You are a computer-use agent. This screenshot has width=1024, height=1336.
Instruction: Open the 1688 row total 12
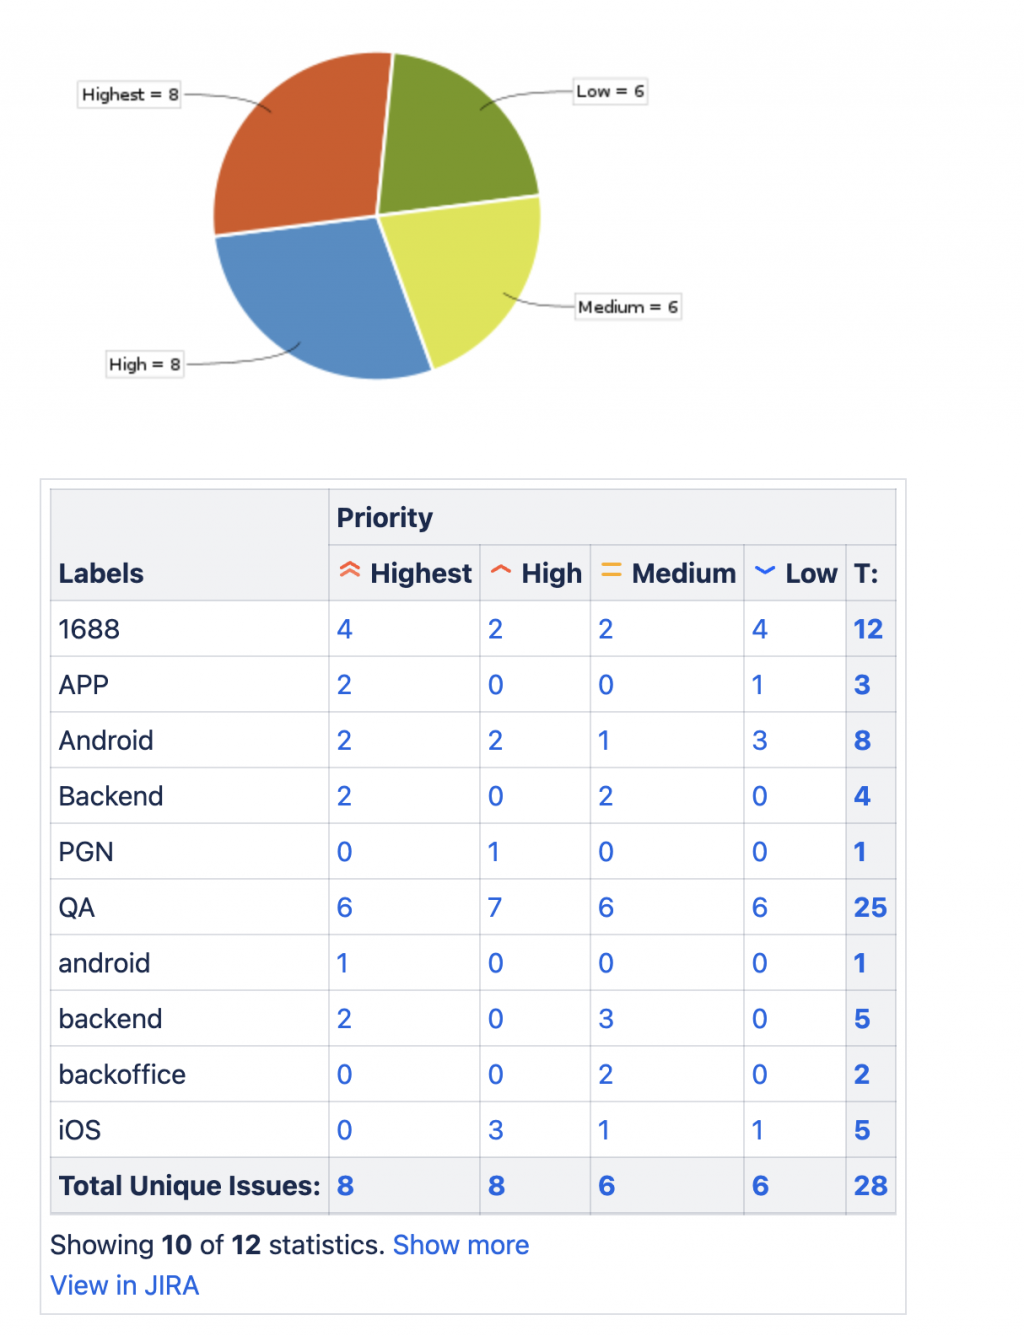coord(868,629)
